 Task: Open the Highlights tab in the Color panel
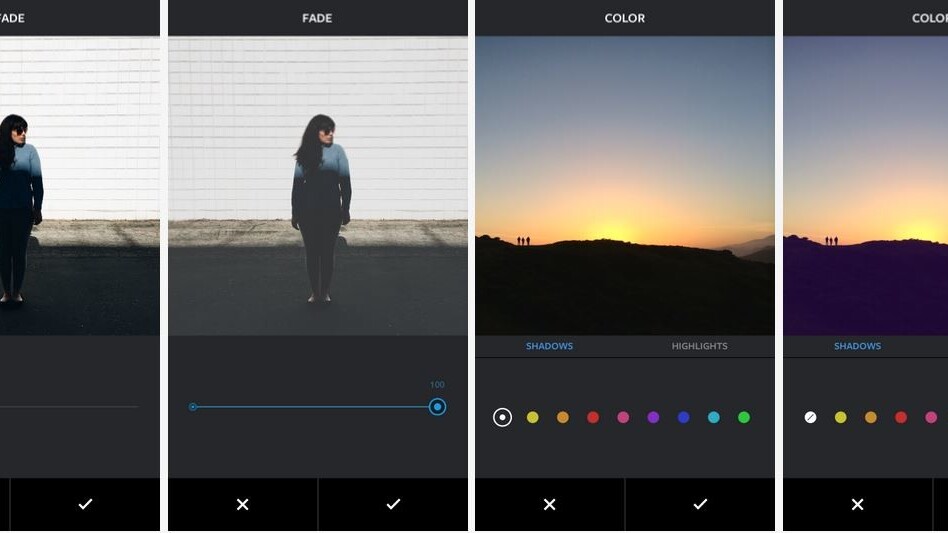pyautogui.click(x=699, y=346)
